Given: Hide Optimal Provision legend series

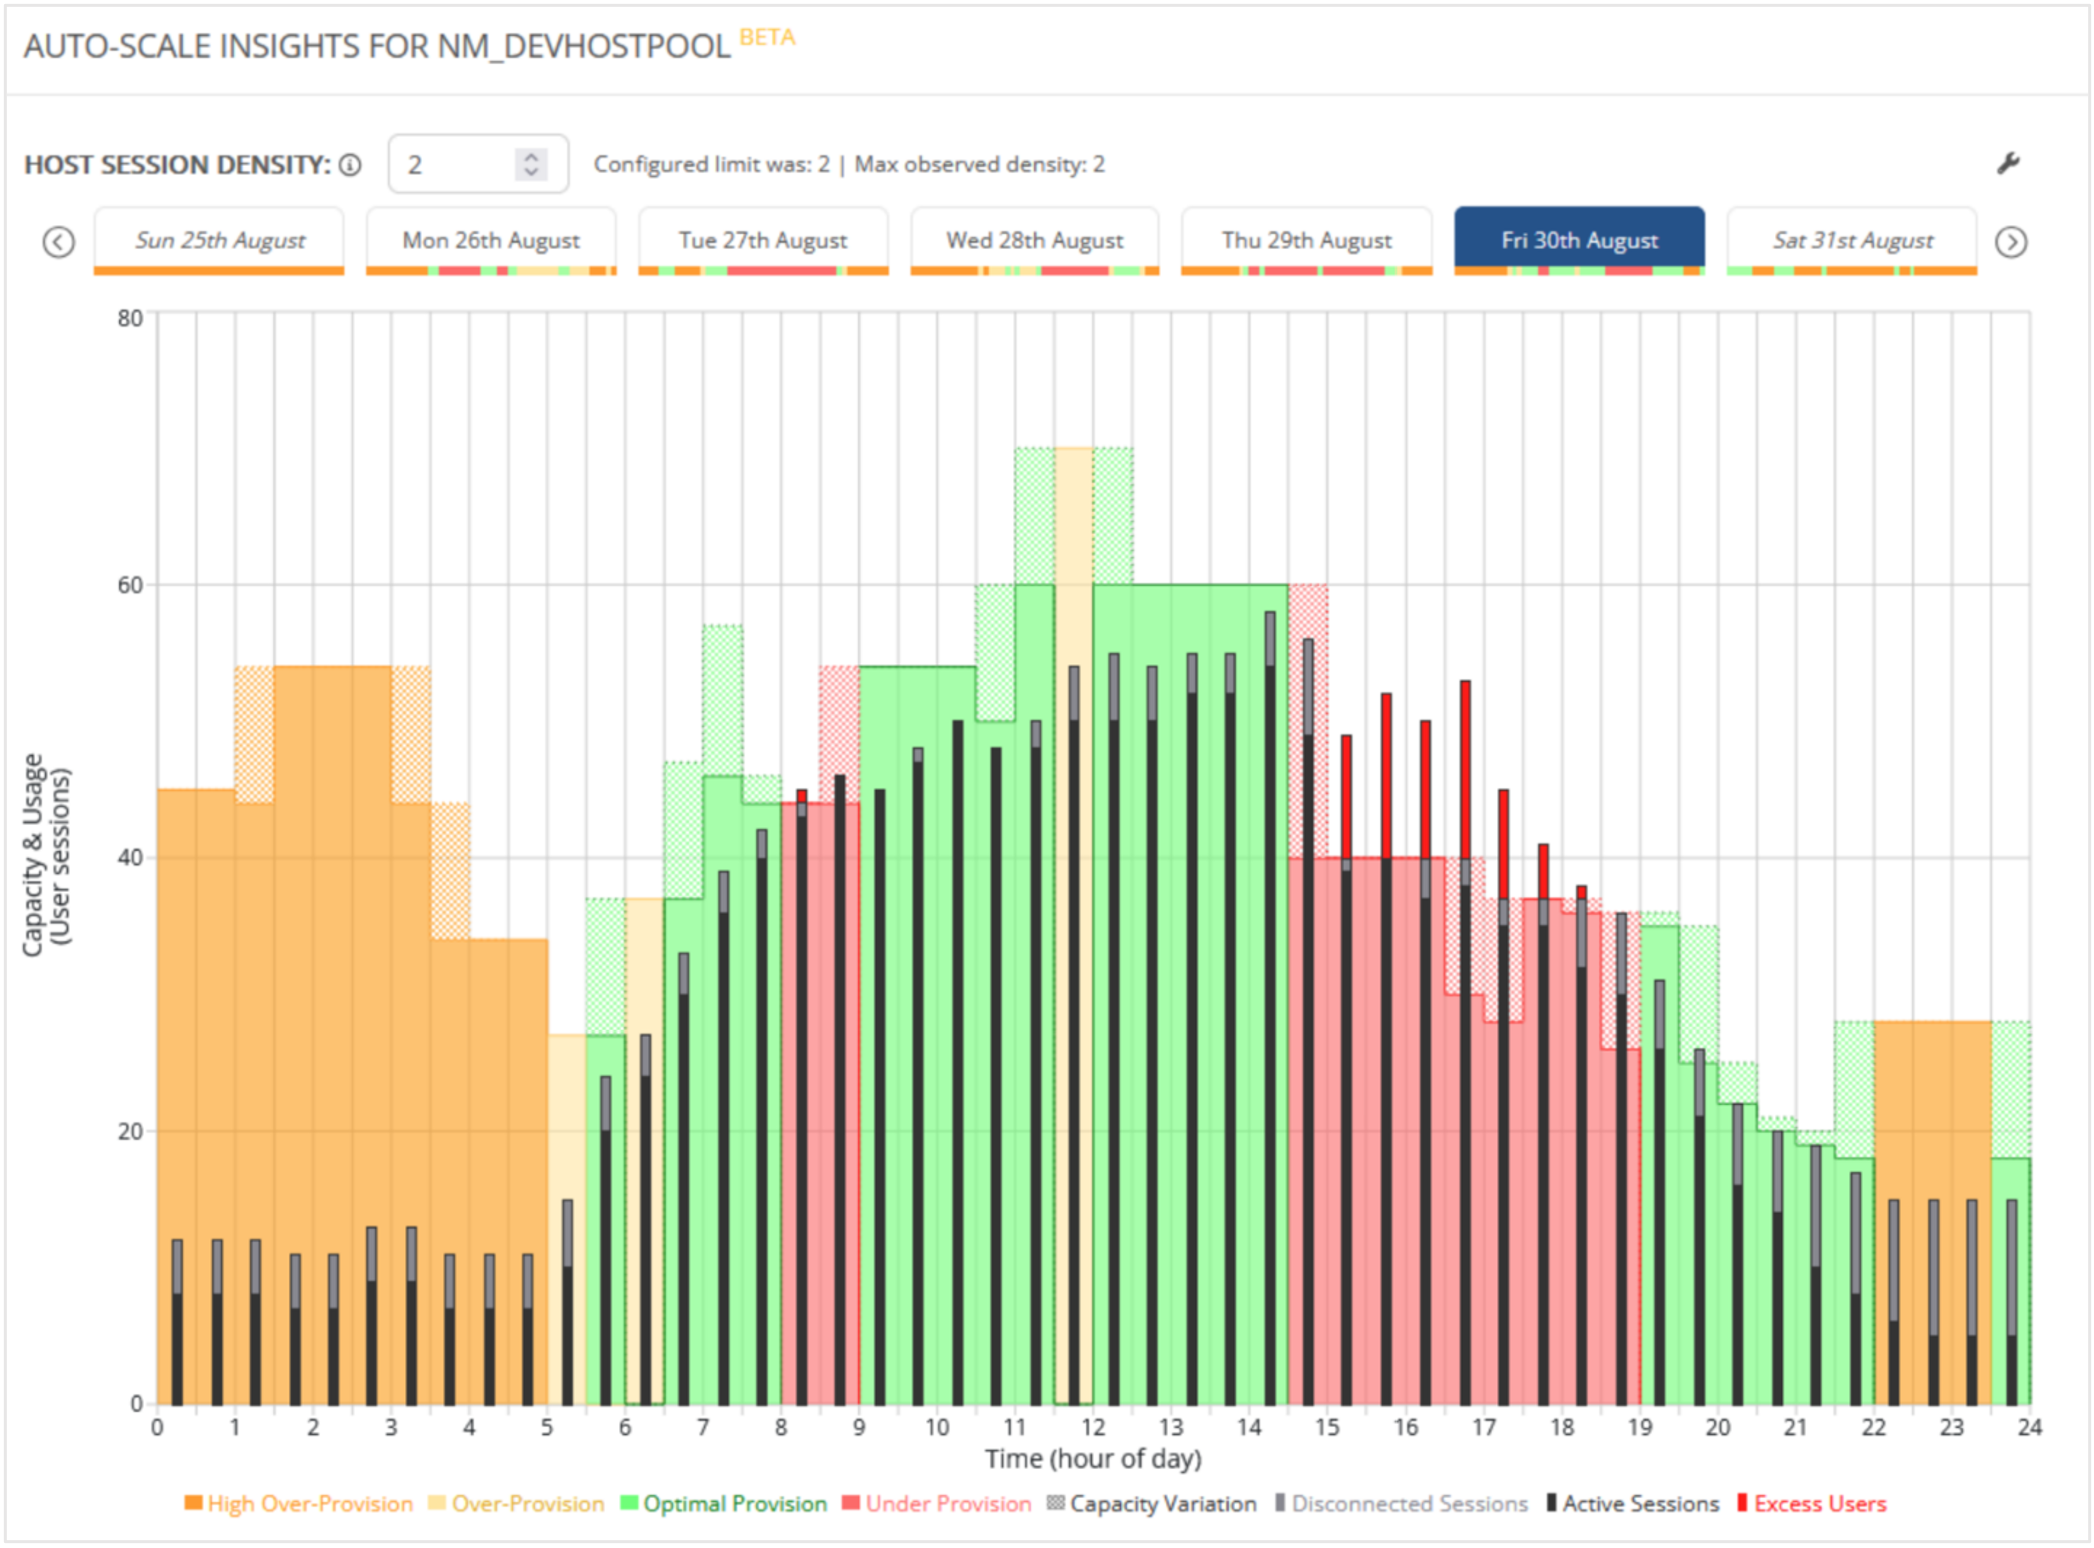Looking at the screenshot, I should 724,1503.
